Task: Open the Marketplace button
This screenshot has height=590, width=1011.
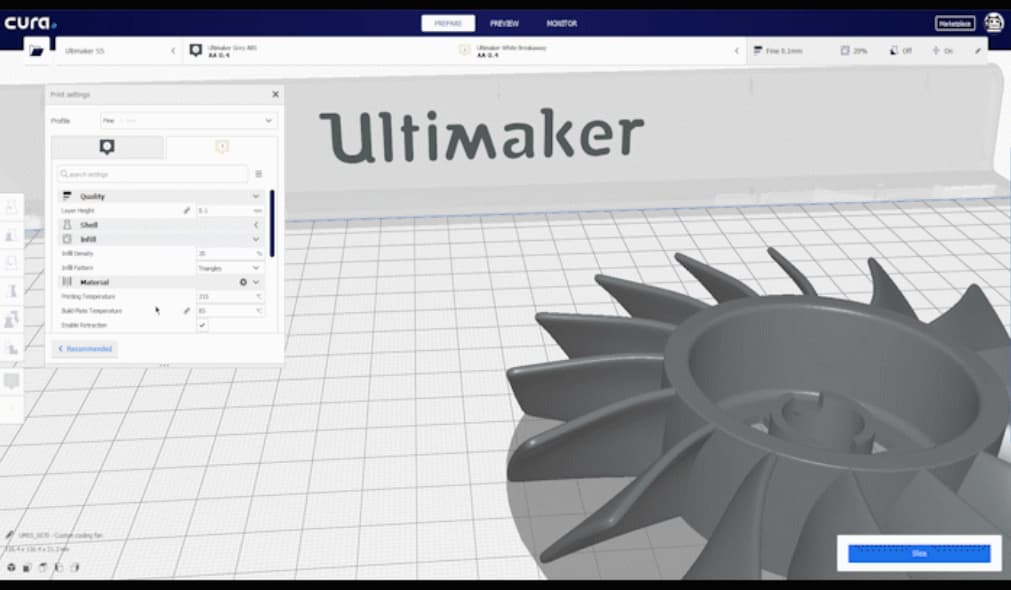Action: (955, 23)
